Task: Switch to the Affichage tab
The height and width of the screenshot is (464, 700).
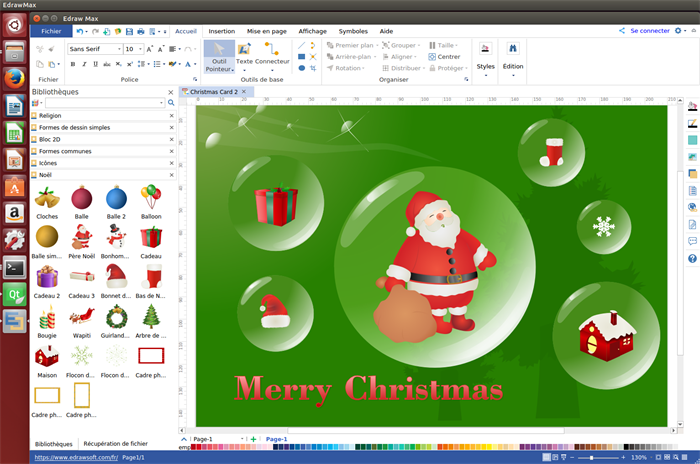Action: [312, 31]
